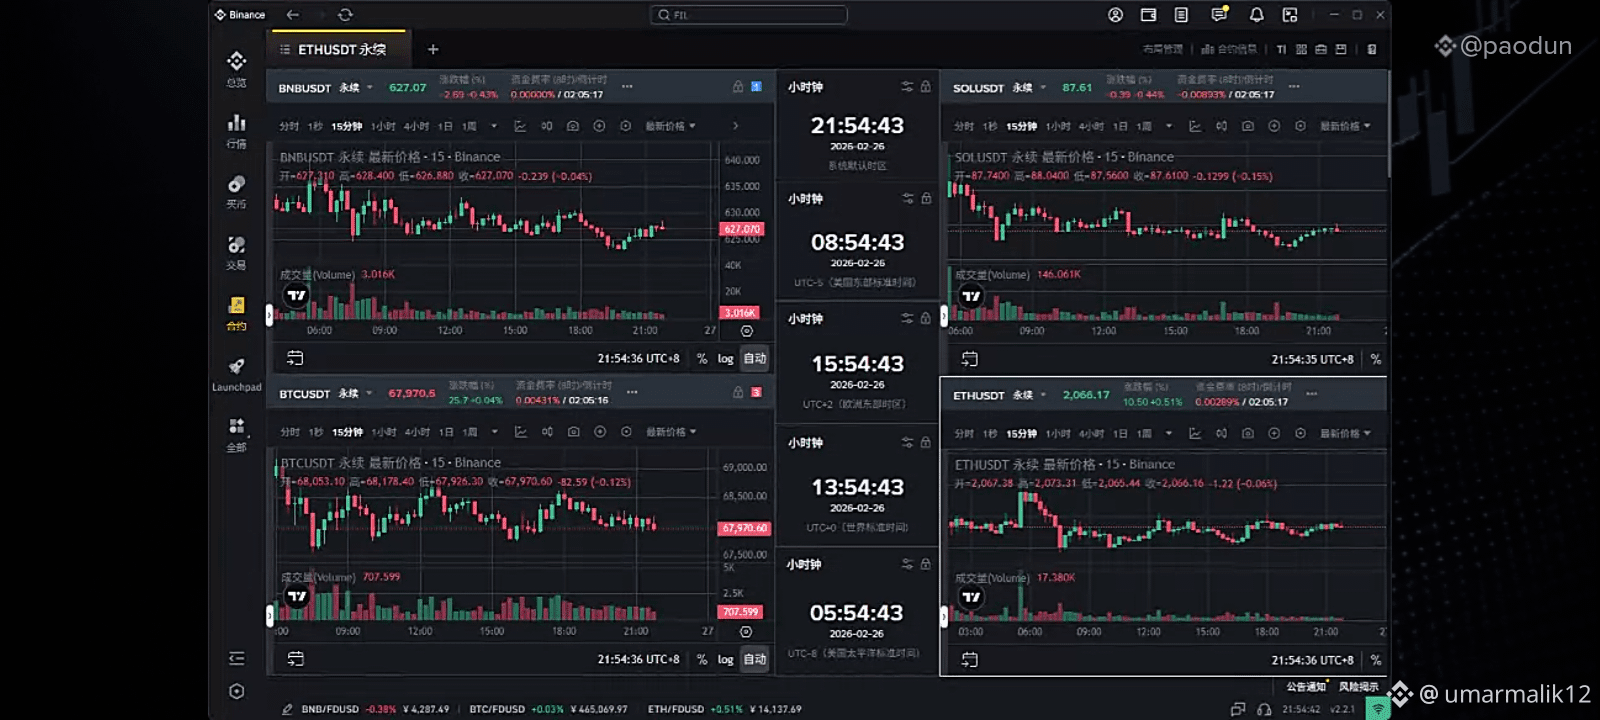
Task: Expand the BNBUSDT 永续 symbol dropdown
Action: point(369,88)
